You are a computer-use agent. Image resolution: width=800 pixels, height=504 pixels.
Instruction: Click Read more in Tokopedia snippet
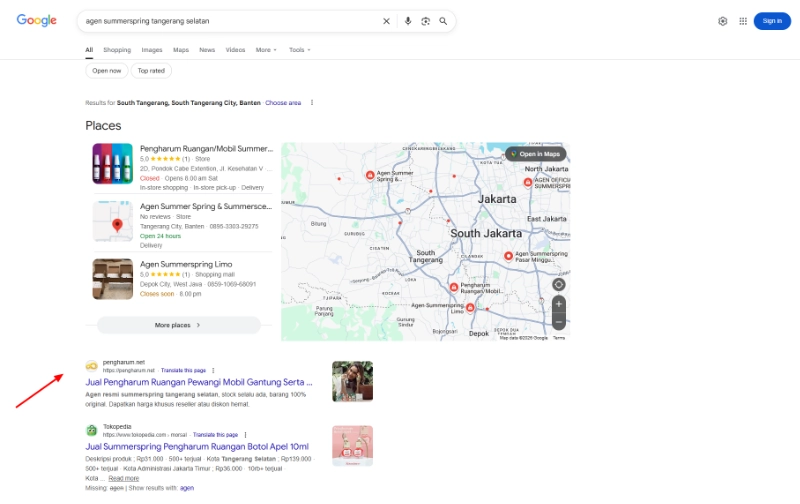(x=123, y=478)
